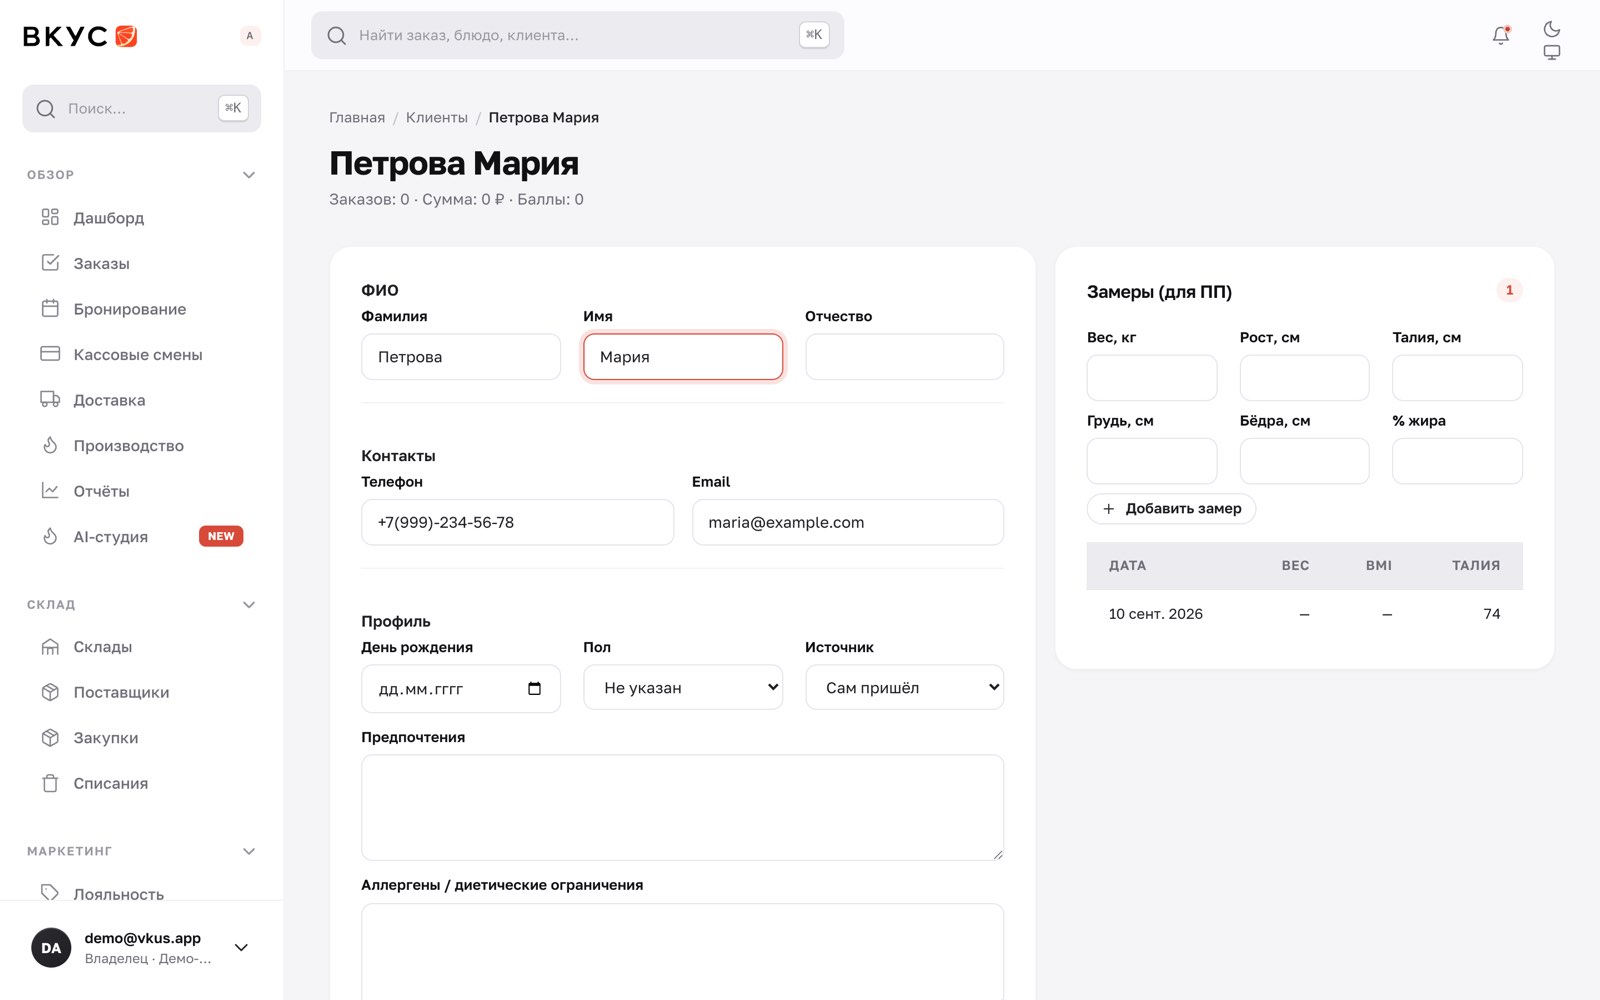
Task: Click the DA user avatar
Action: pos(51,948)
